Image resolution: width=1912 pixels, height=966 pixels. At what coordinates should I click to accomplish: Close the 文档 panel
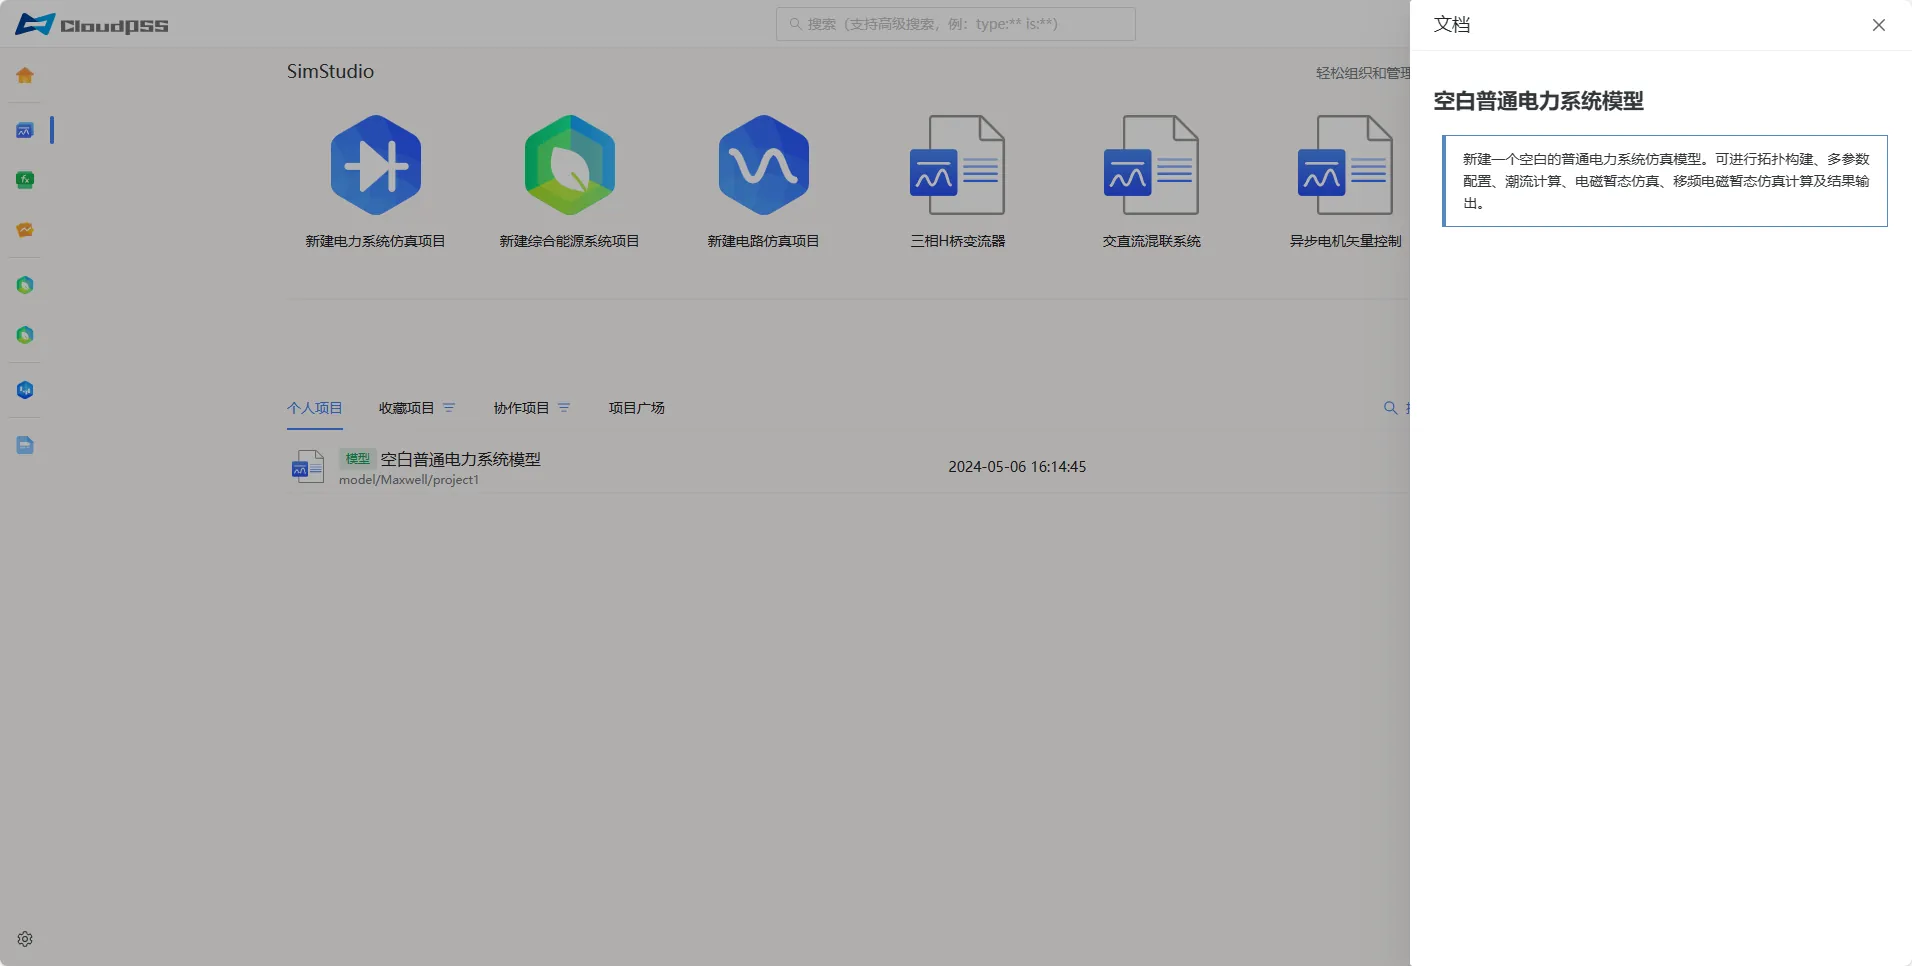click(x=1879, y=25)
